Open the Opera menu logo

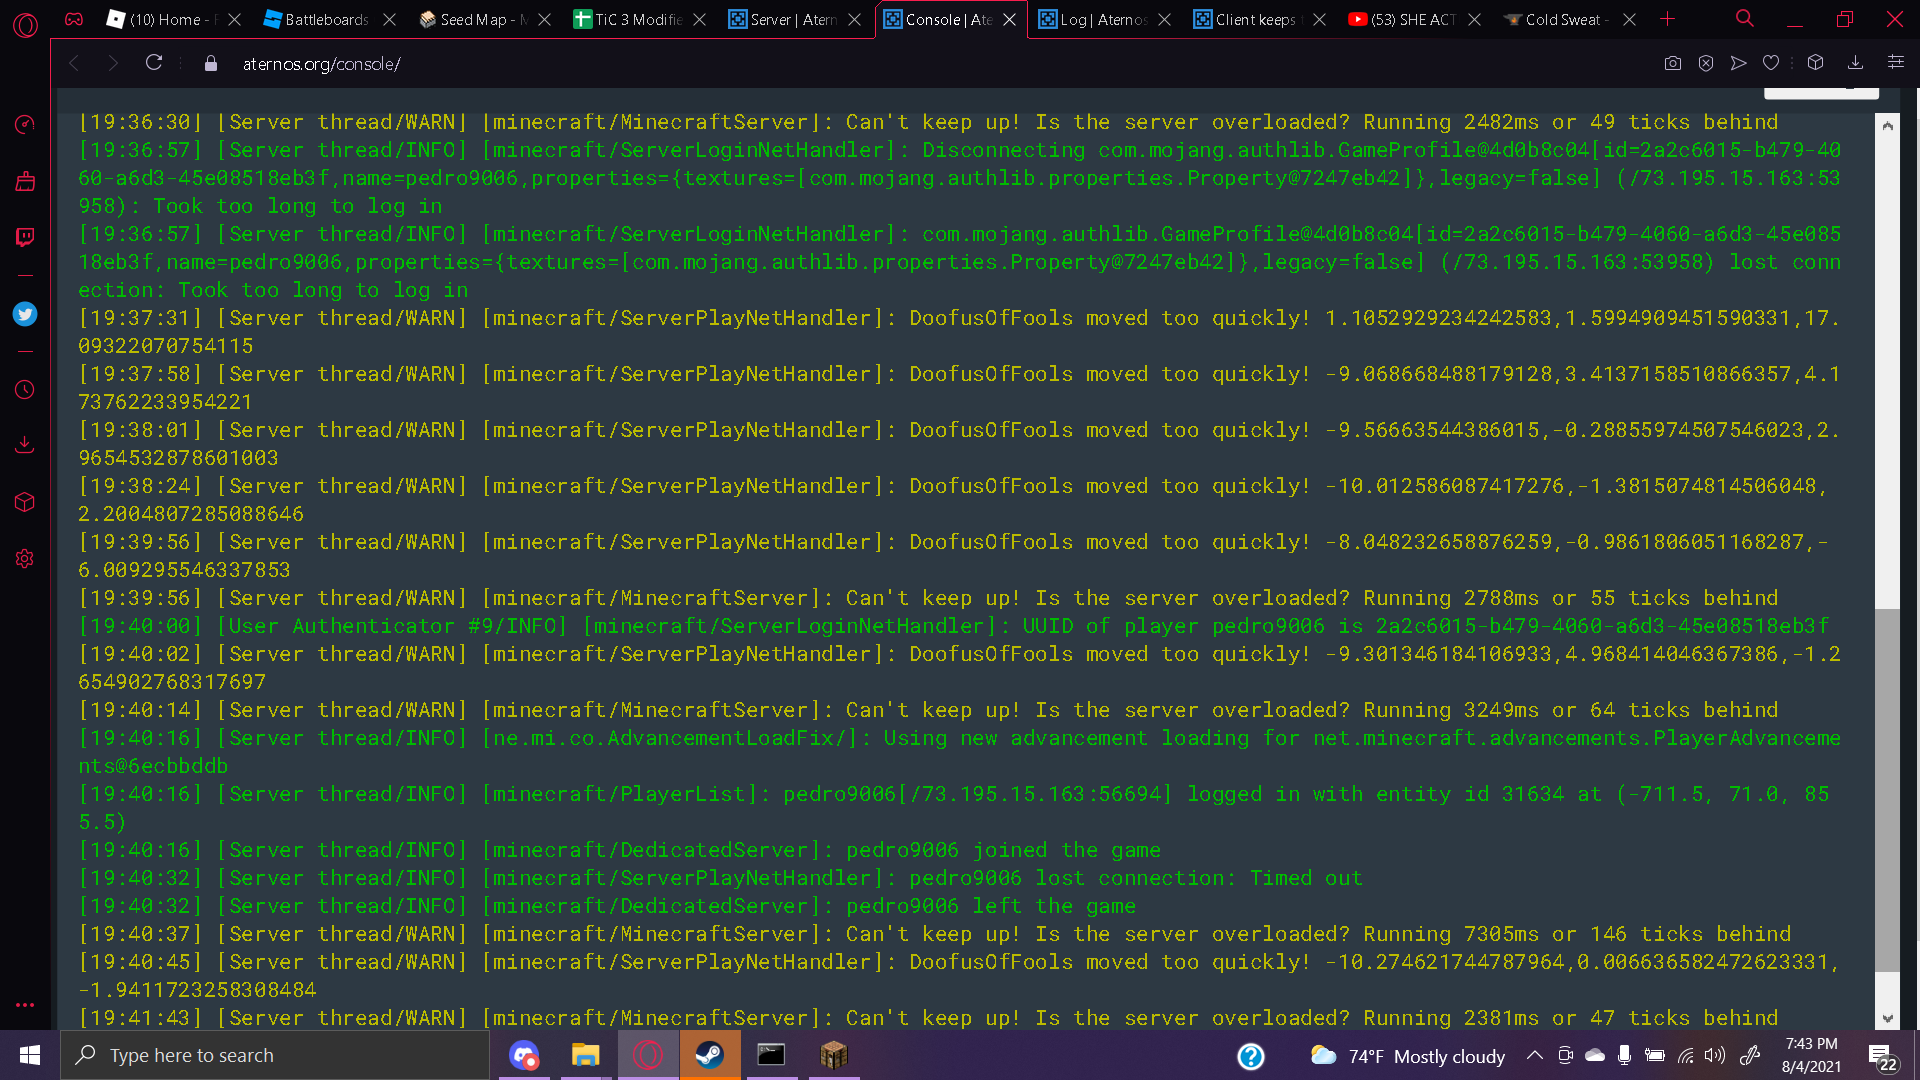coord(25,24)
